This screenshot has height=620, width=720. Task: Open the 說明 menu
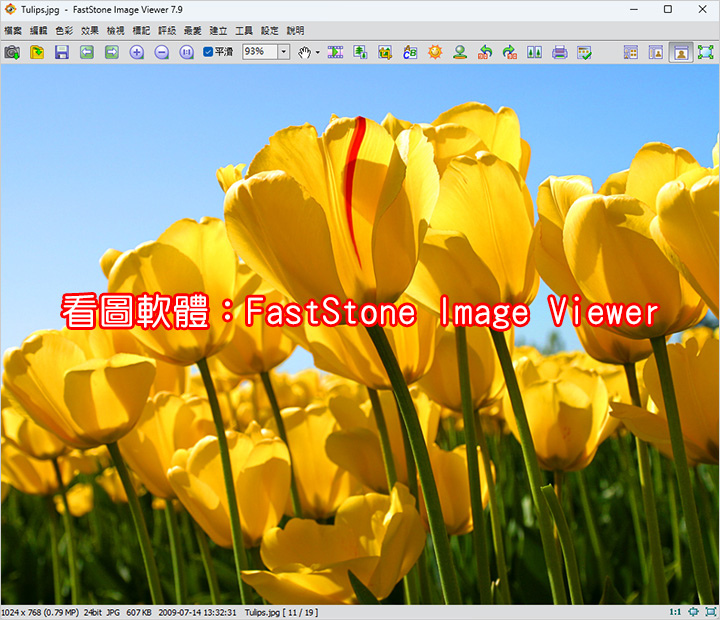pos(296,31)
